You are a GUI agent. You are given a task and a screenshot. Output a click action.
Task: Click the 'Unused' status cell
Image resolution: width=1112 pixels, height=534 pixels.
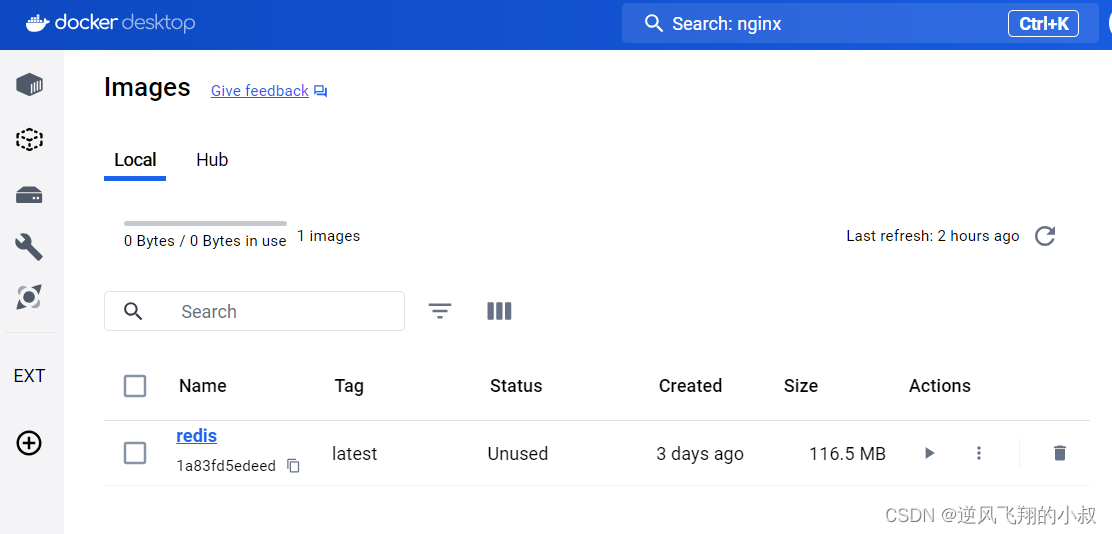[518, 453]
